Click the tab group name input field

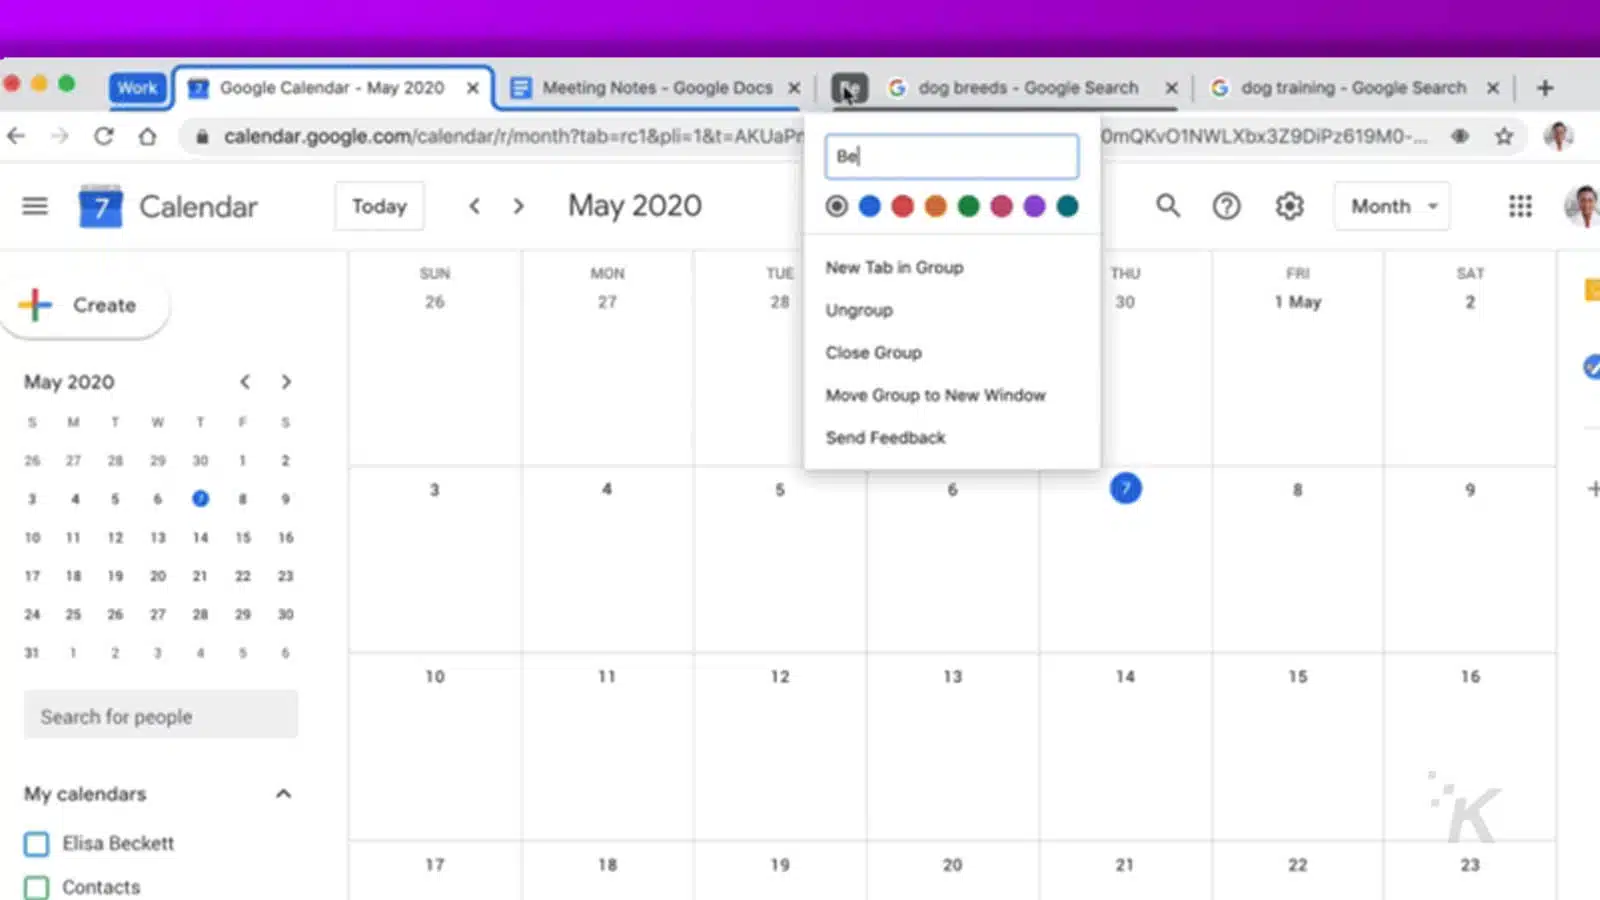tap(951, 156)
